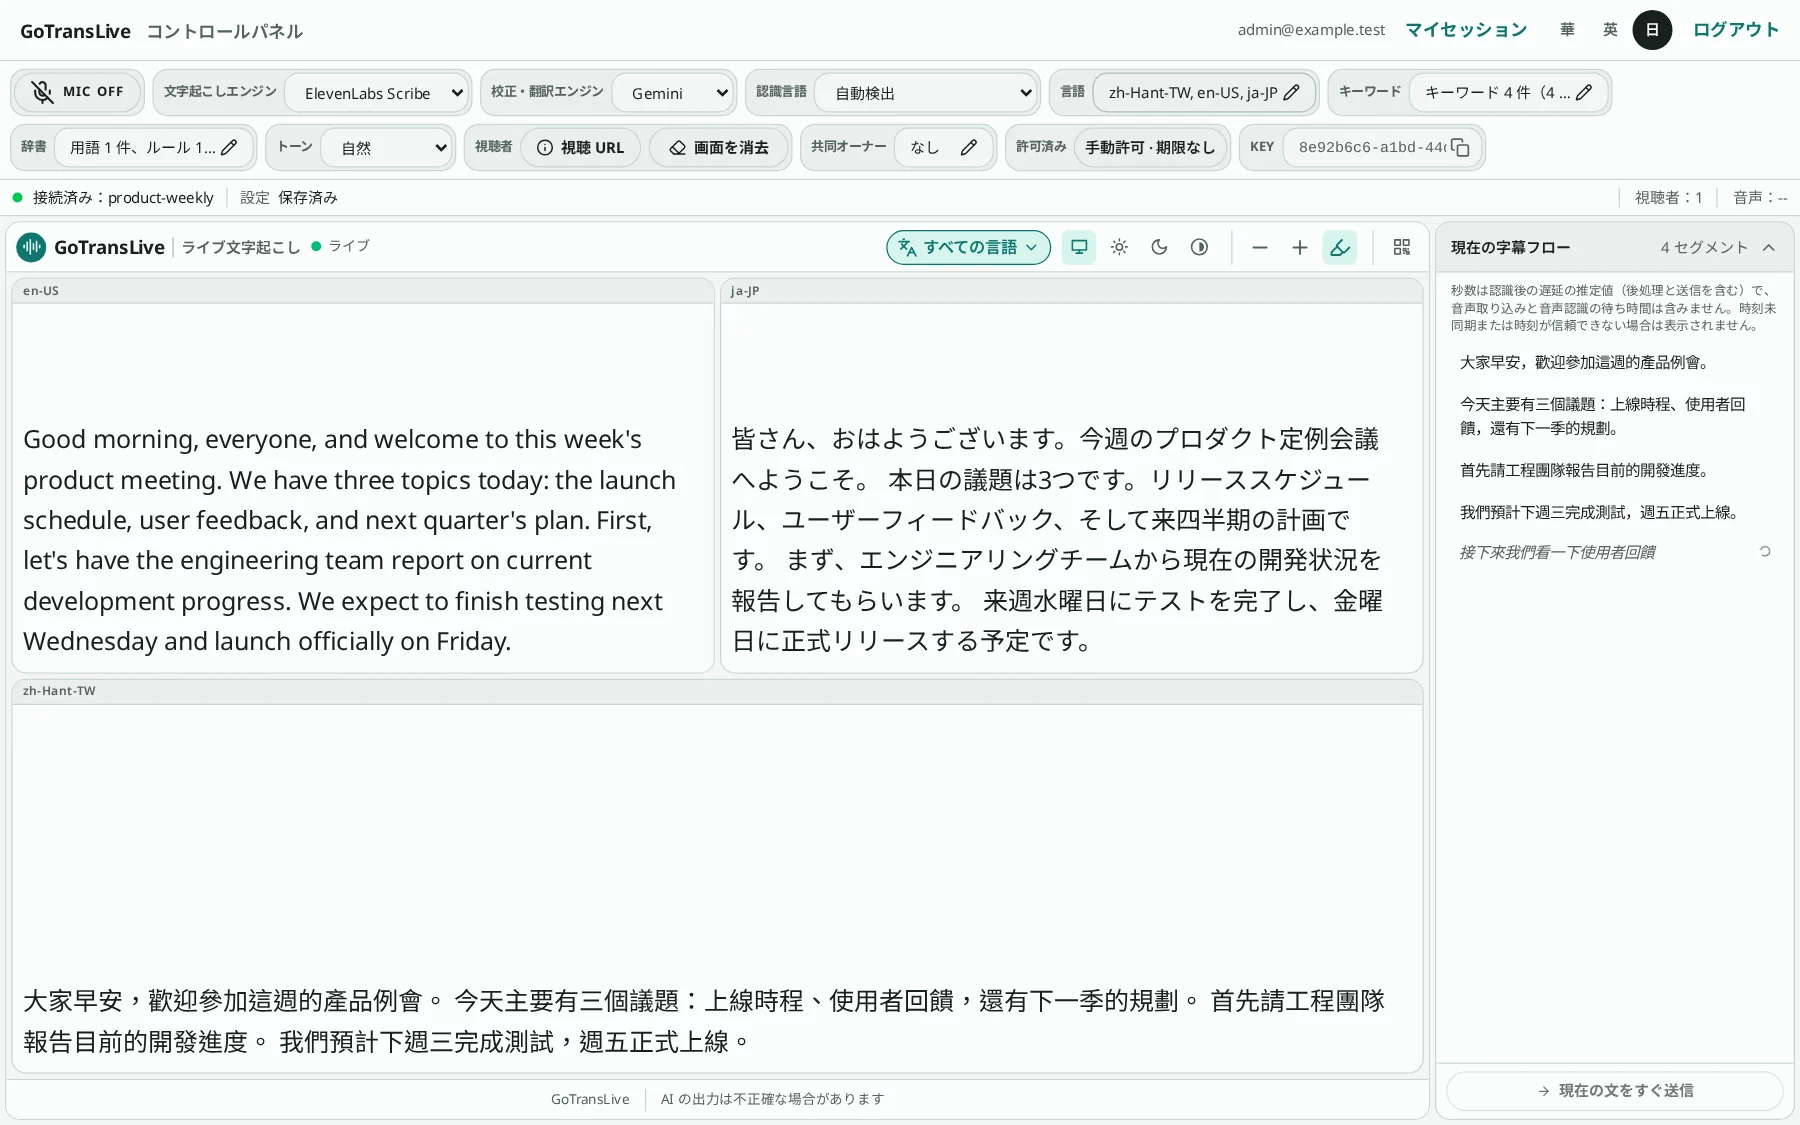The width and height of the screenshot is (1800, 1125).
Task: Open the すべての言語 language filter dropdown
Action: (x=968, y=247)
